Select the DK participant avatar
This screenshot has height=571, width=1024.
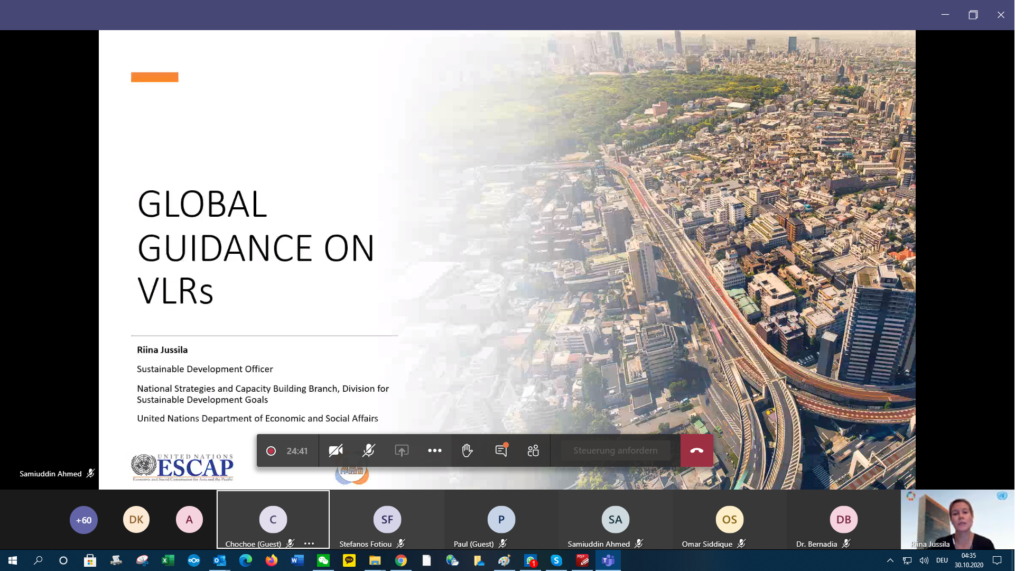[136, 519]
